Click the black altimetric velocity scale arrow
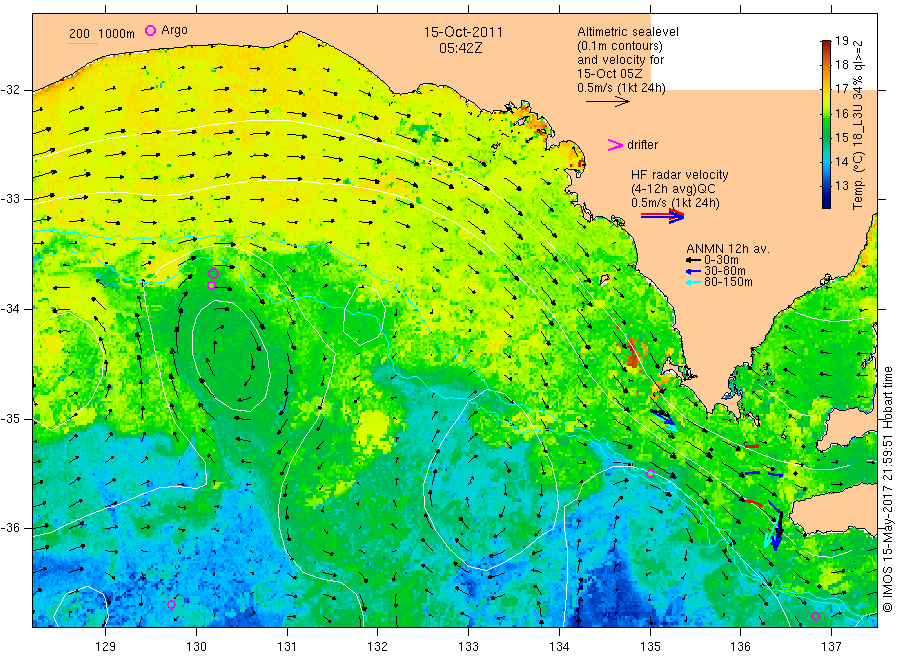The image size is (900, 660). tap(608, 102)
